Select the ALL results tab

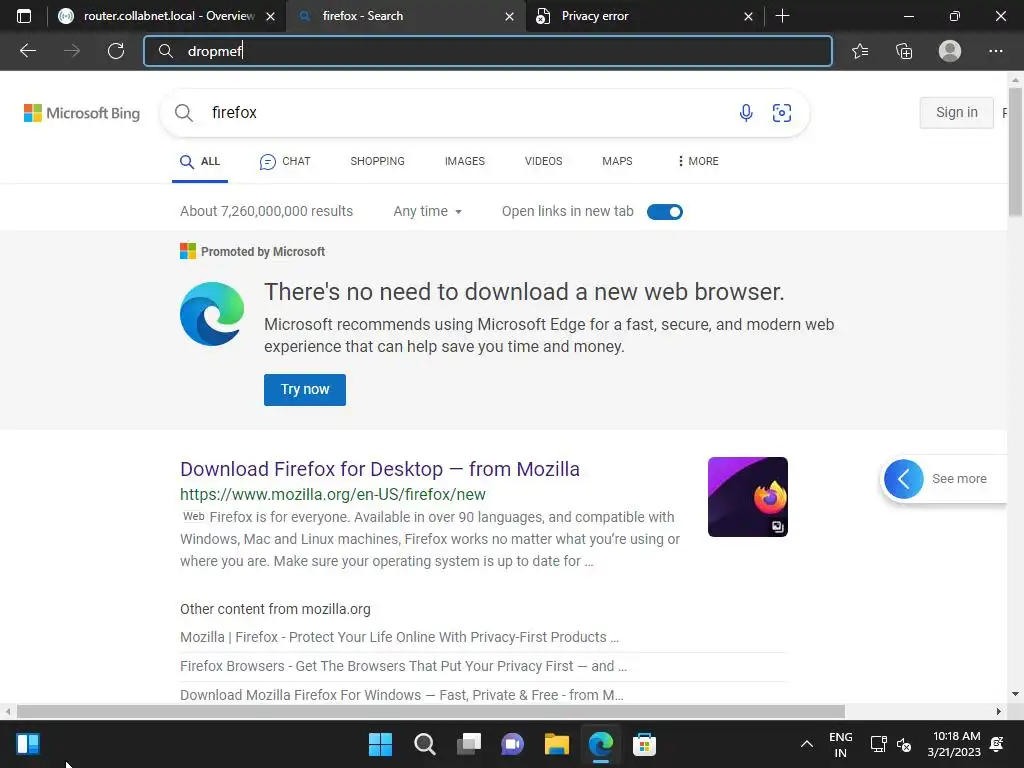click(x=200, y=161)
